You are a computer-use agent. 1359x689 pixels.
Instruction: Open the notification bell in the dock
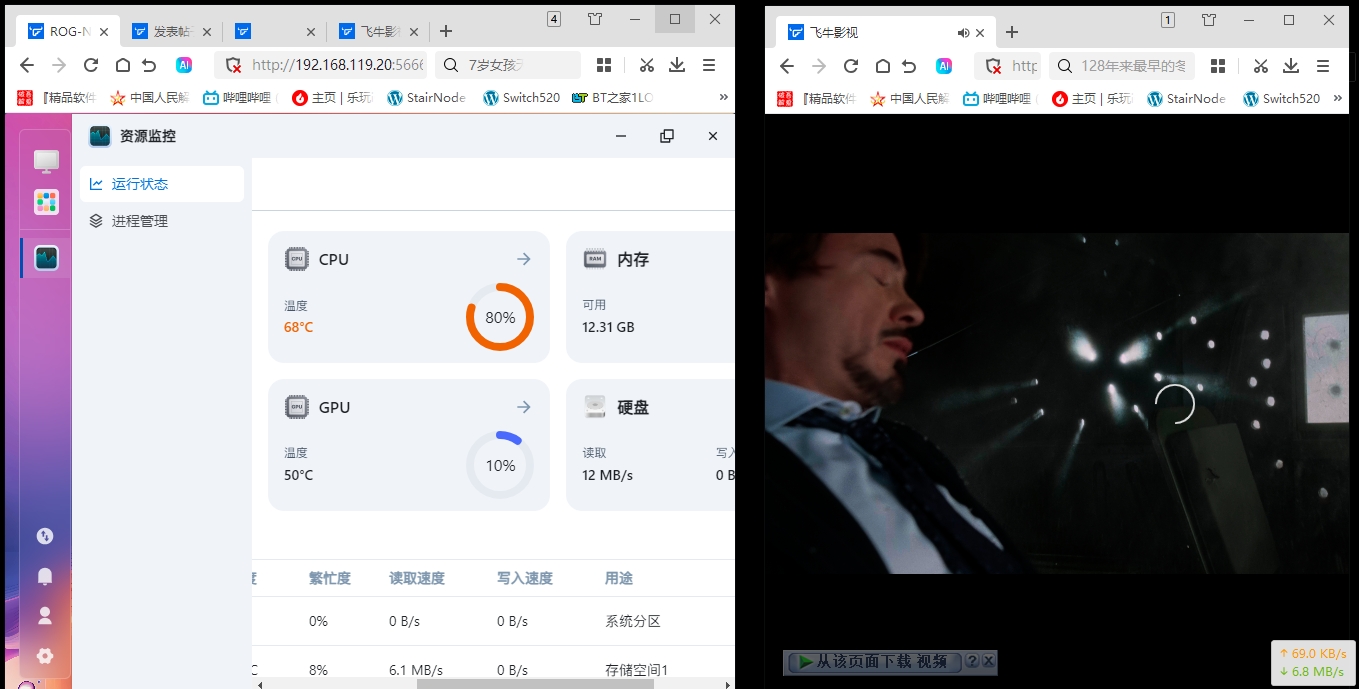pyautogui.click(x=45, y=576)
